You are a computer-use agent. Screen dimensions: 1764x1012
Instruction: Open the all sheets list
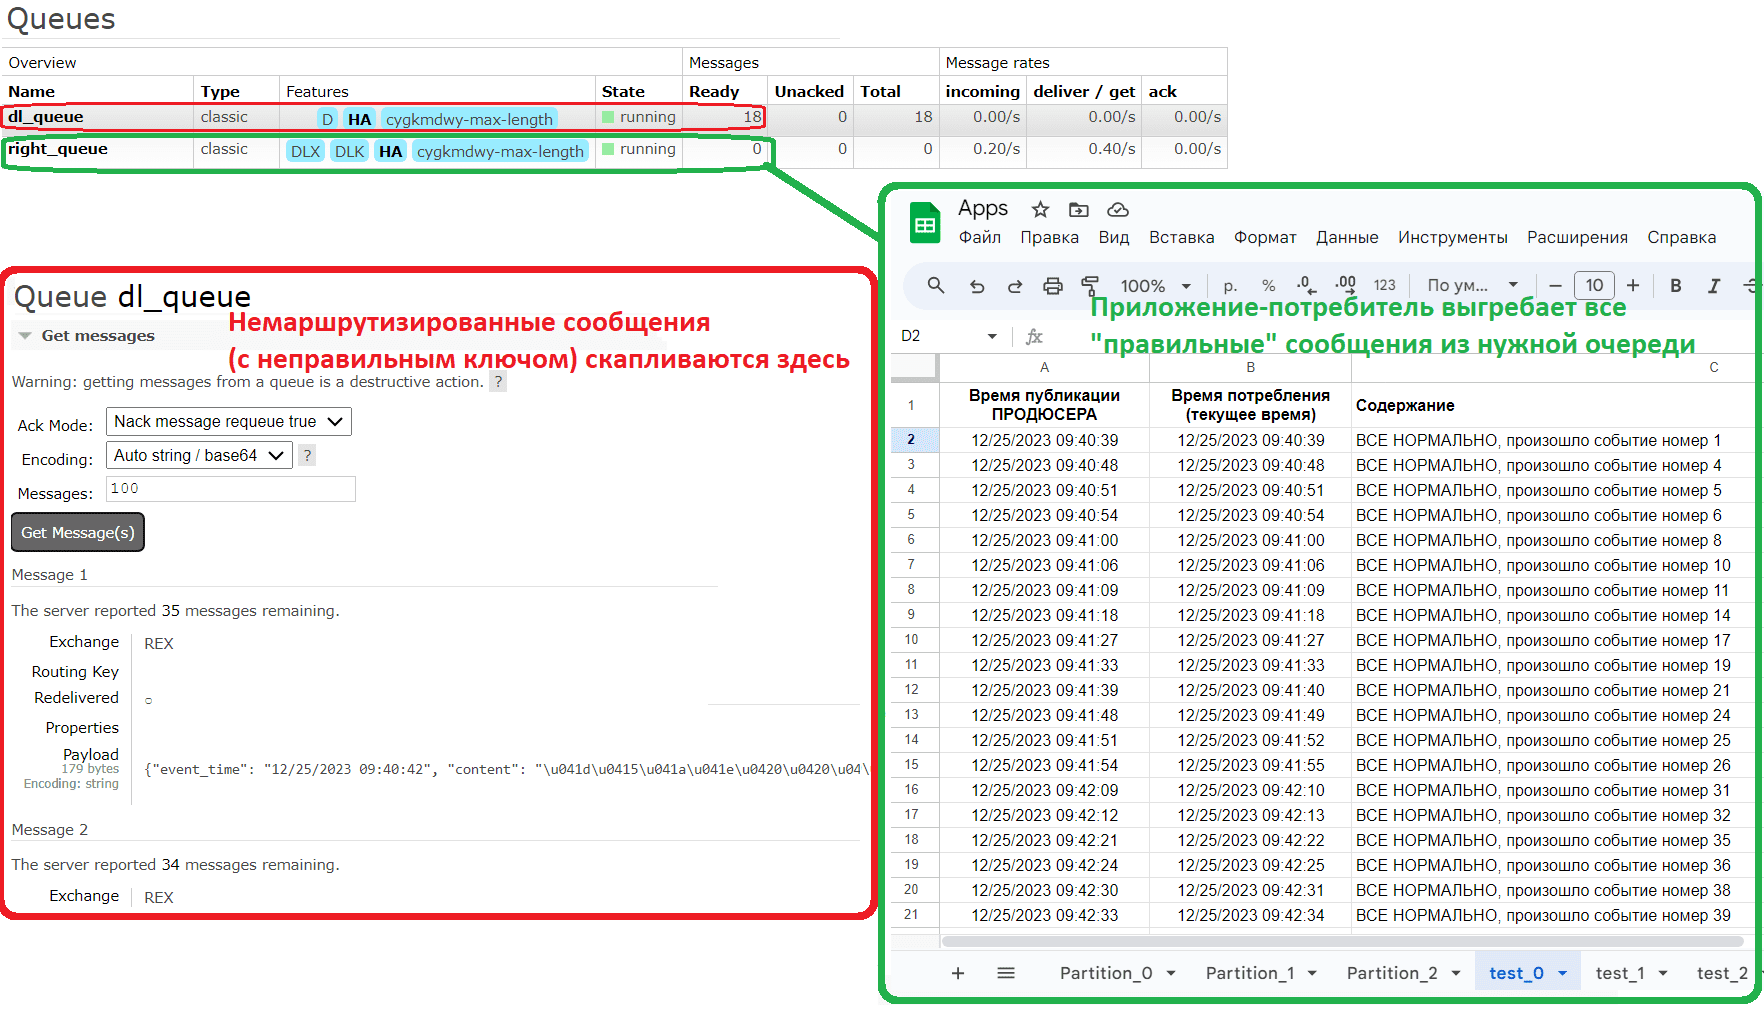point(1006,973)
